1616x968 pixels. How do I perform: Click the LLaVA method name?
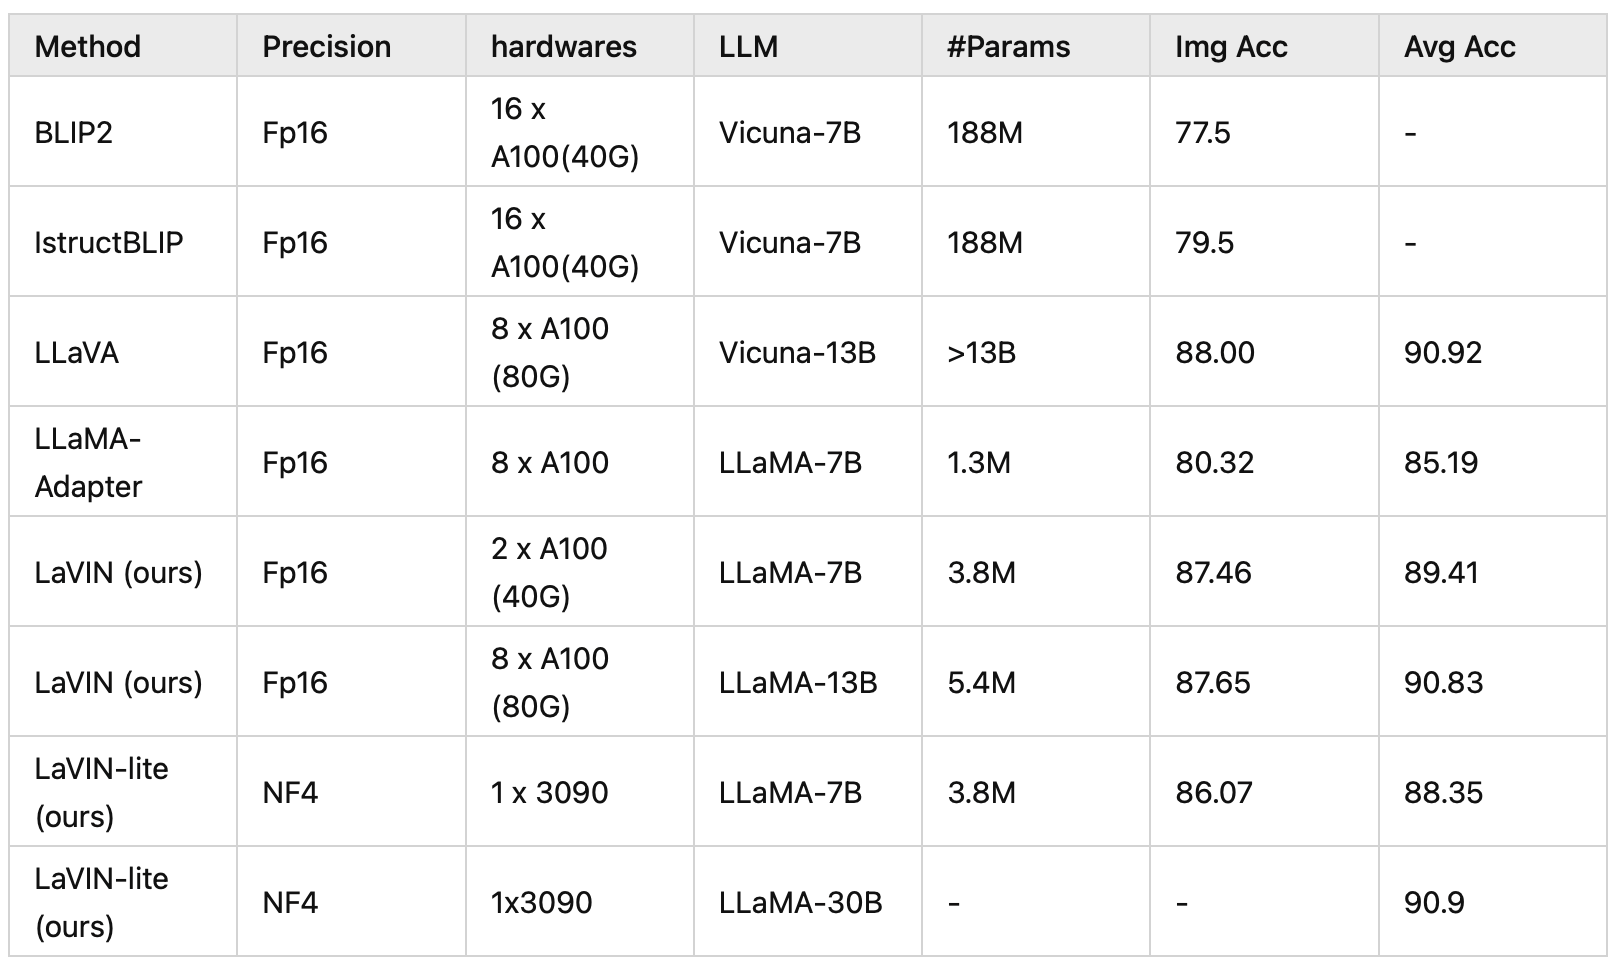77,353
